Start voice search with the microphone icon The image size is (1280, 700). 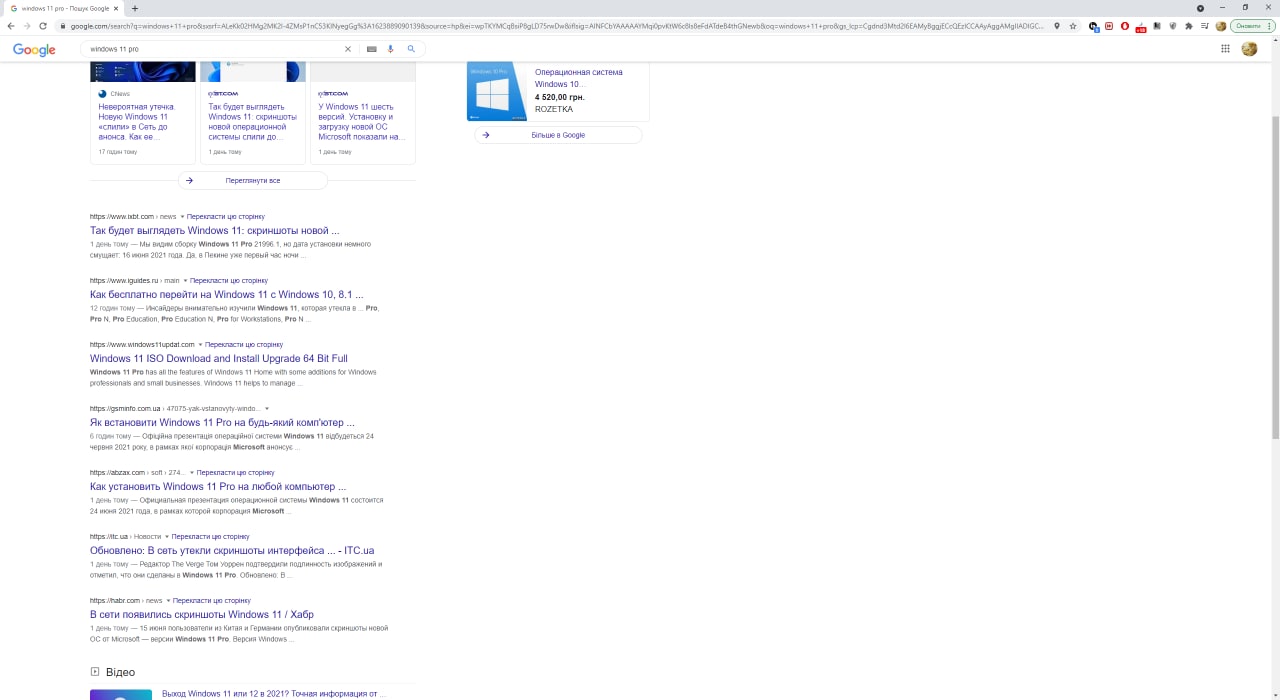(x=391, y=49)
